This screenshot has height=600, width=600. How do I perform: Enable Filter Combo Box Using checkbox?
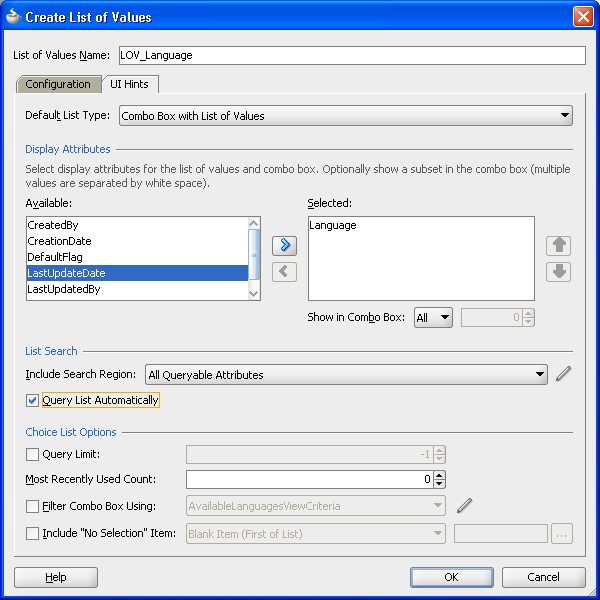coord(34,506)
